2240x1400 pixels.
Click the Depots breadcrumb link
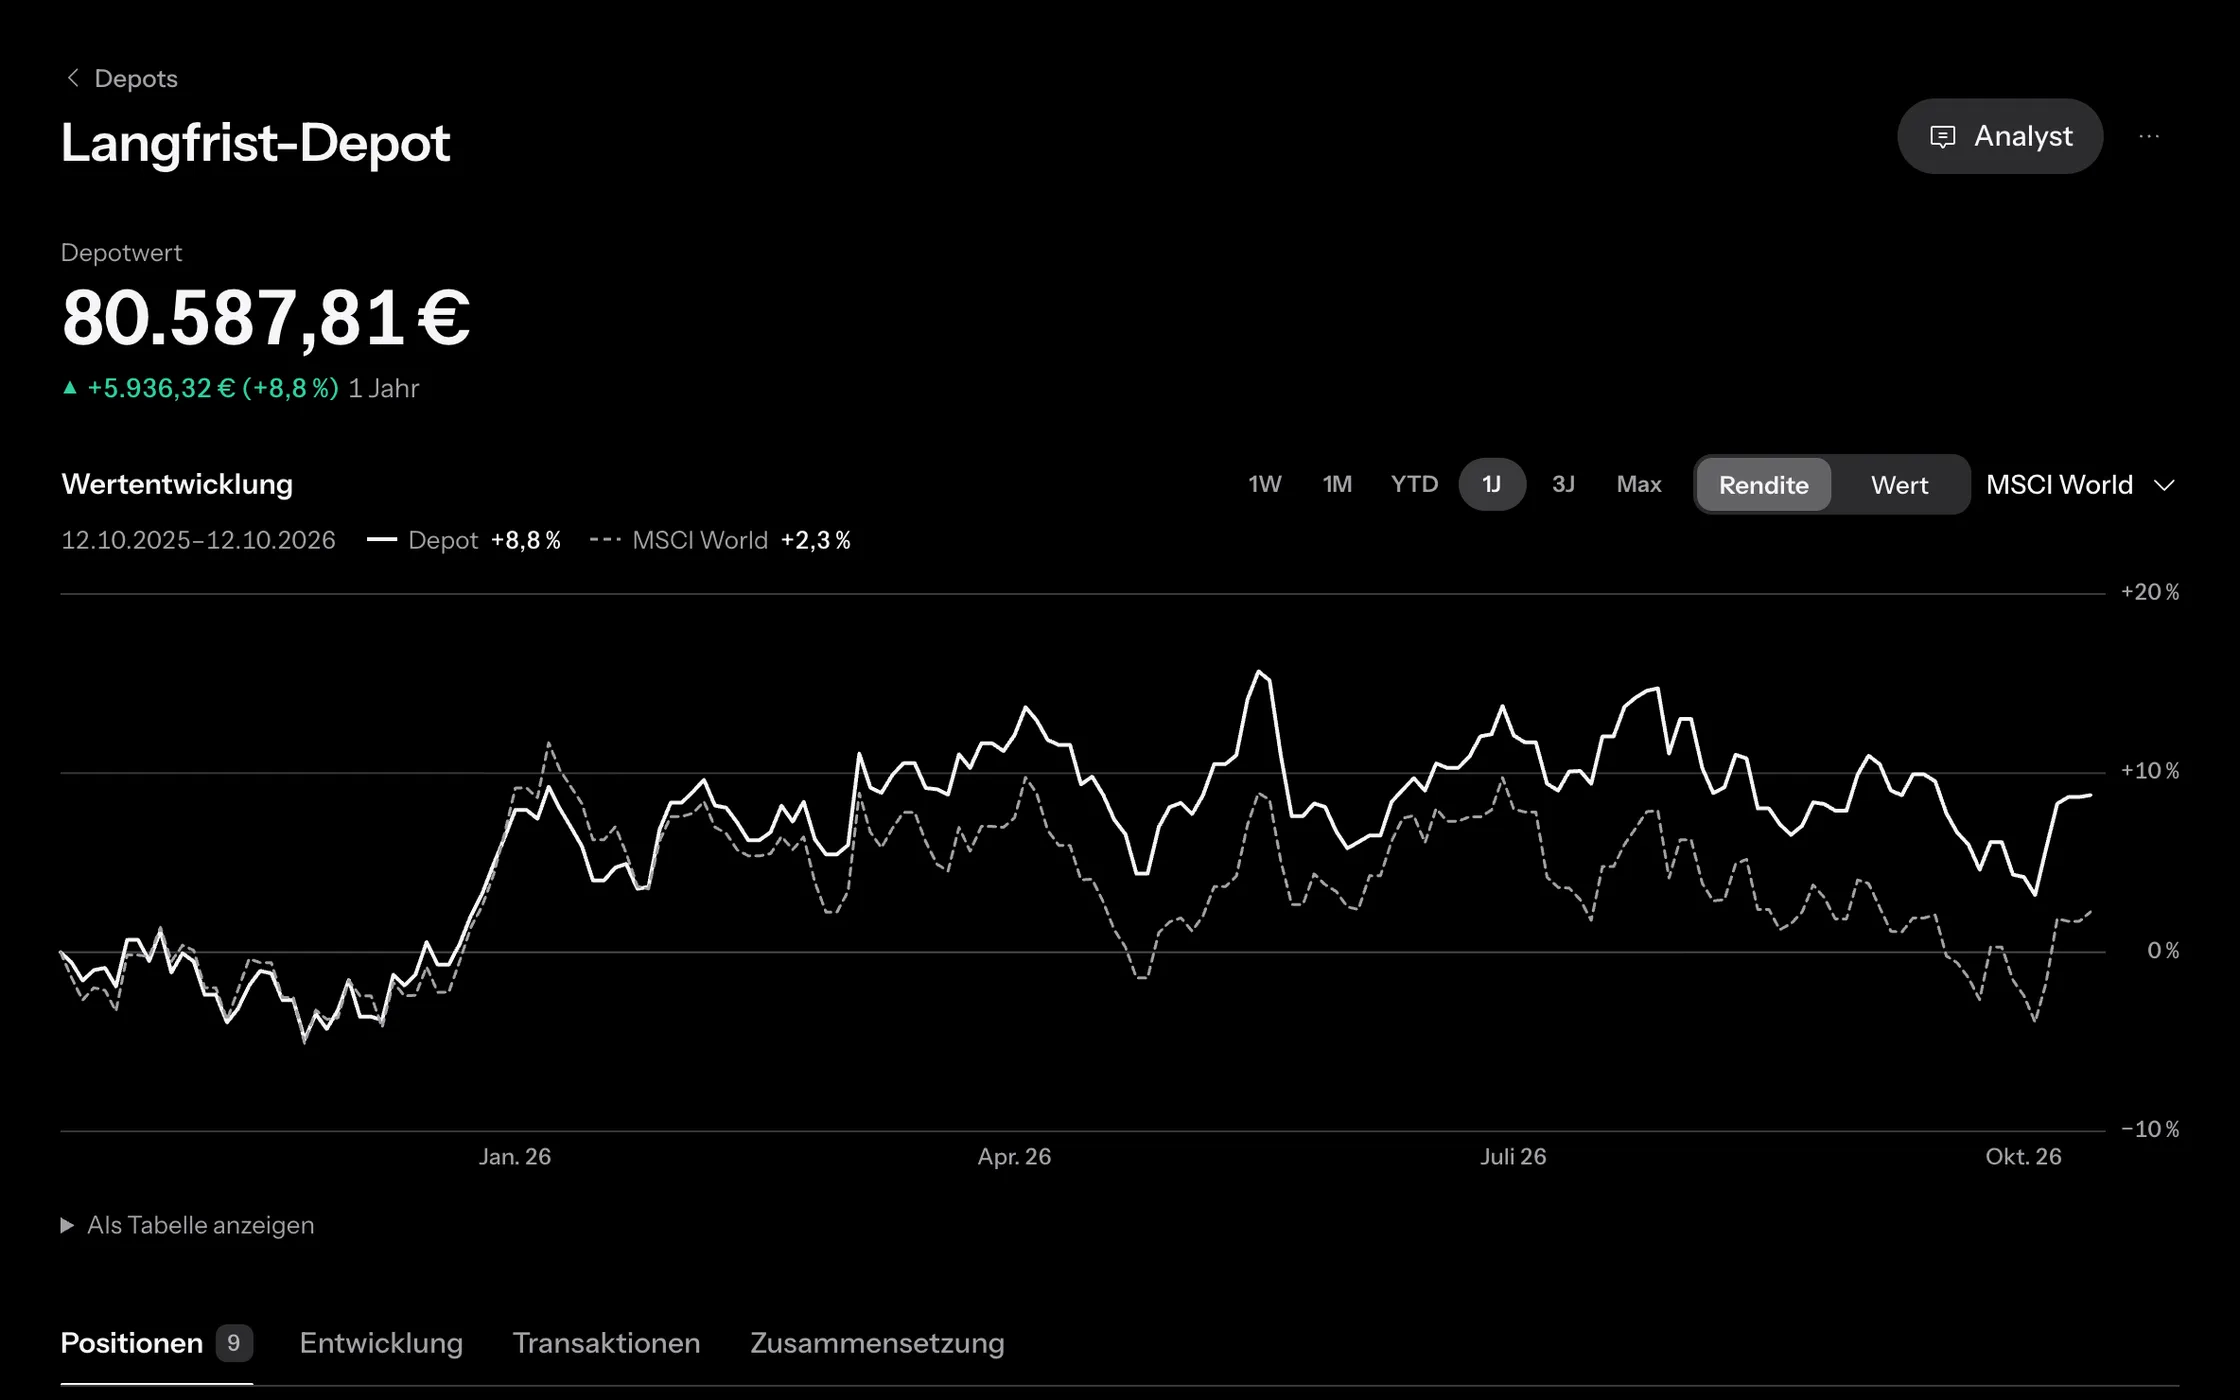(136, 78)
